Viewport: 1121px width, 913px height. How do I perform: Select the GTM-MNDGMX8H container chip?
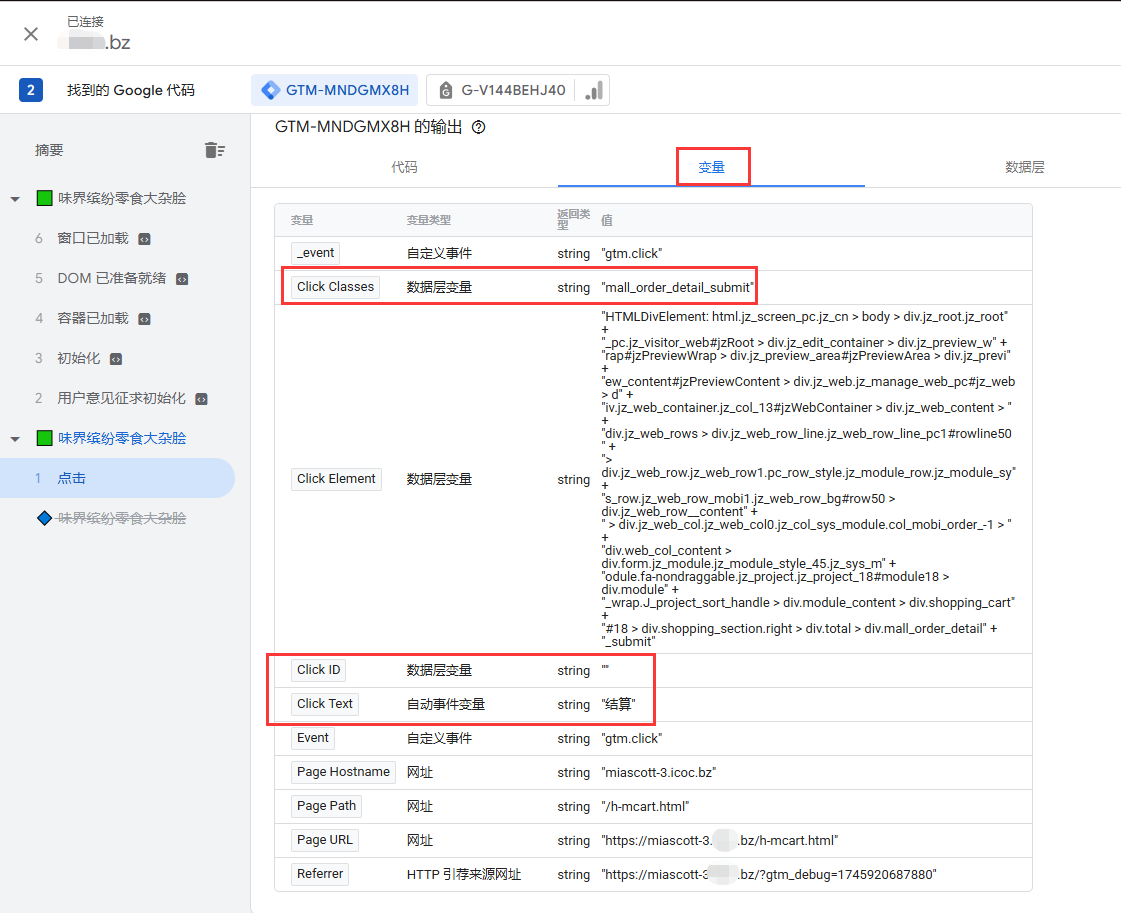click(x=335, y=90)
